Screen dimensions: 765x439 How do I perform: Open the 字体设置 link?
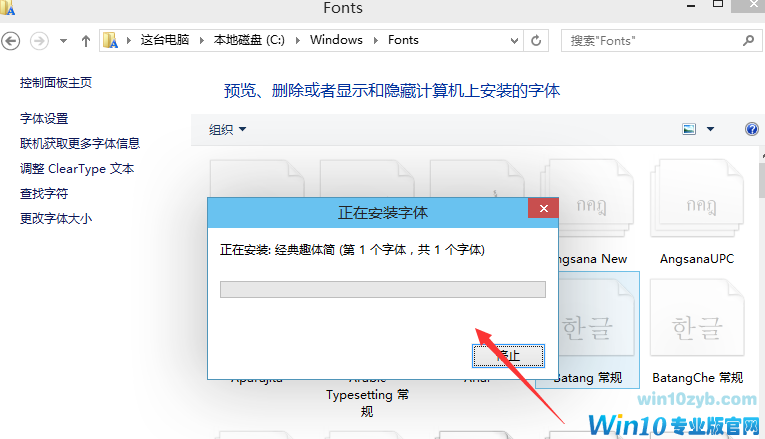point(44,119)
